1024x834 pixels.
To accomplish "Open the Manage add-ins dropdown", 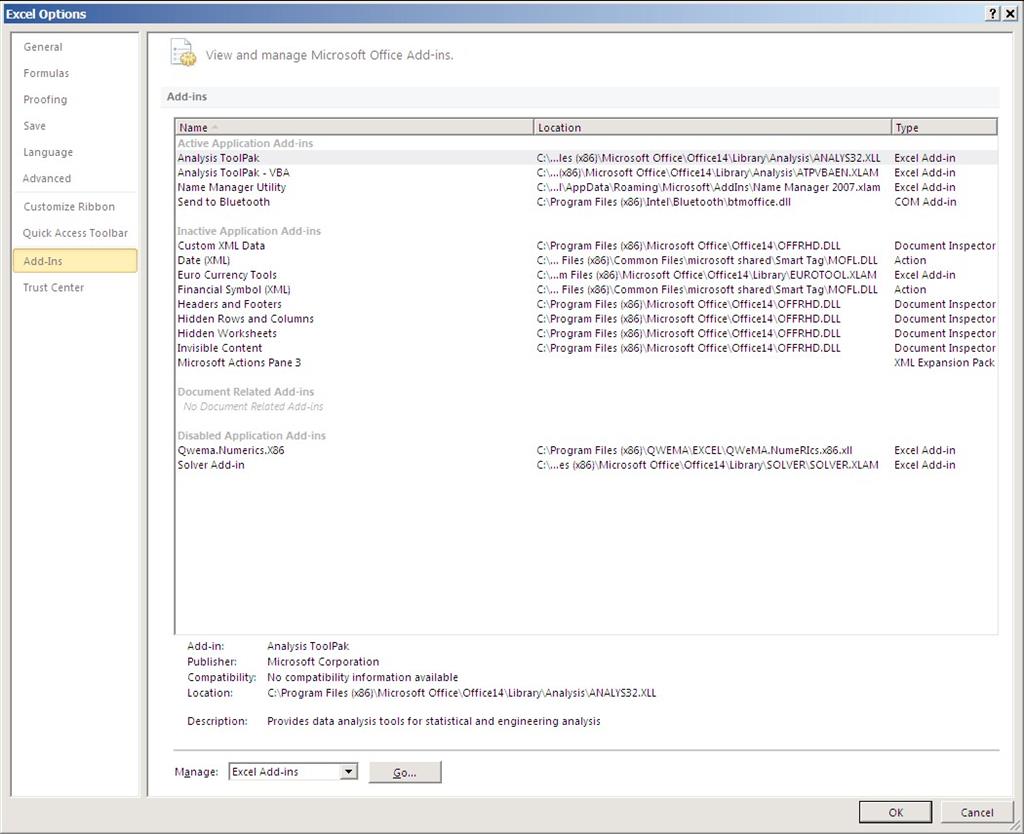I will 349,772.
